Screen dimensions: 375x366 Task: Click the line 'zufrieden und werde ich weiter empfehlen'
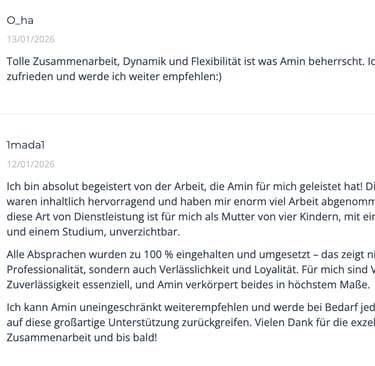coord(114,77)
